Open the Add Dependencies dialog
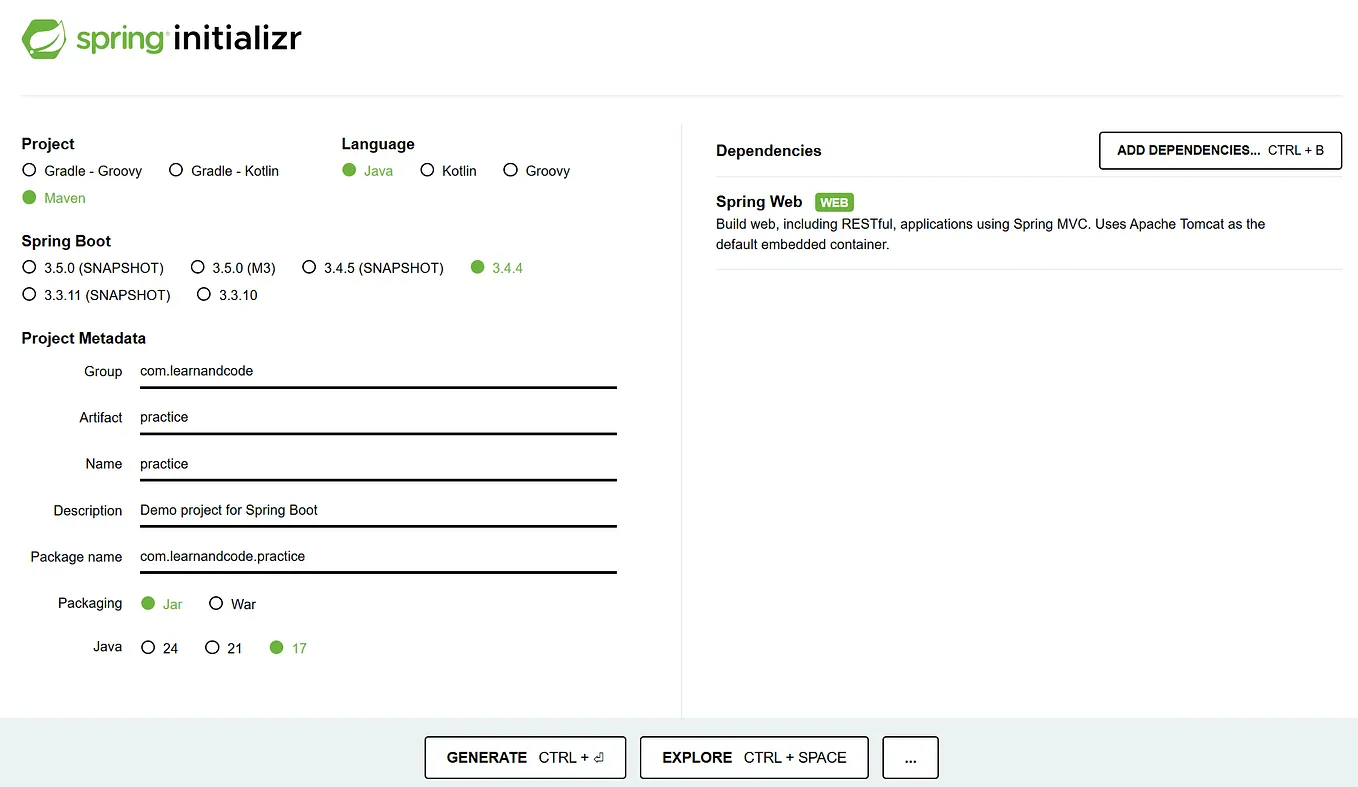The height and width of the screenshot is (787, 1358). tap(1219, 150)
